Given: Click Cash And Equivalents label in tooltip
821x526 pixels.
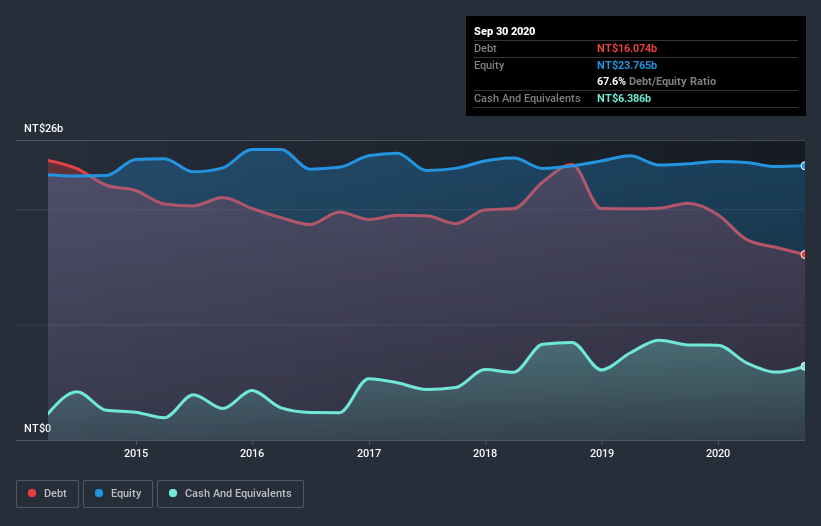Looking at the screenshot, I should 527,98.
